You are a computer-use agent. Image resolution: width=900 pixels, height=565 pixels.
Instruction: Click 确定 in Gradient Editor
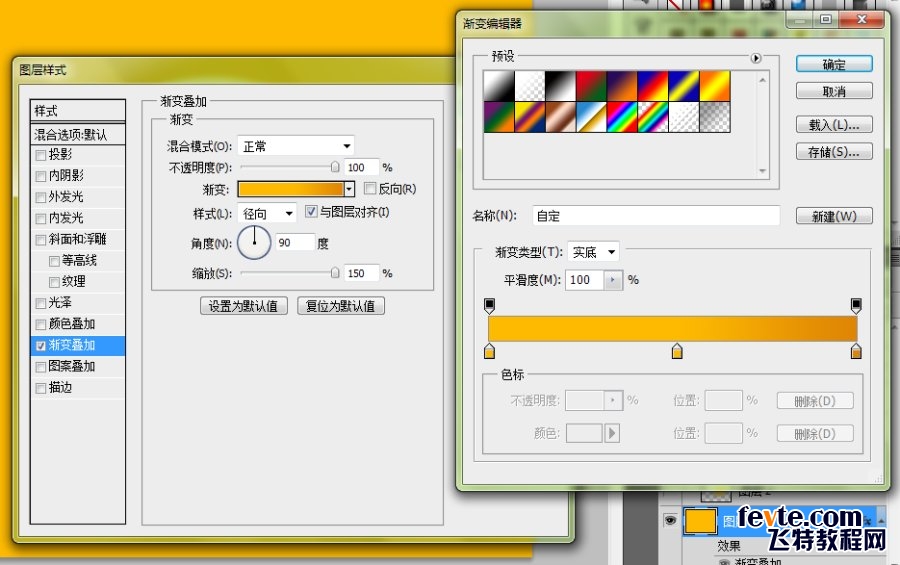tap(834, 64)
